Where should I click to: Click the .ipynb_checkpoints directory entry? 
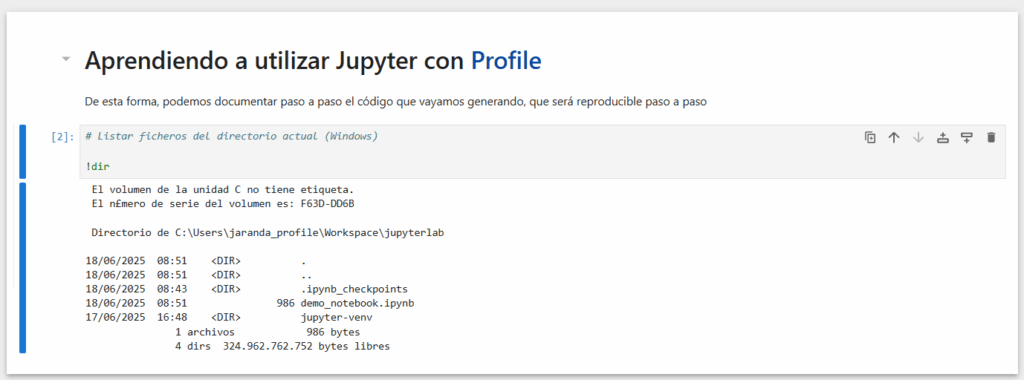(355, 289)
